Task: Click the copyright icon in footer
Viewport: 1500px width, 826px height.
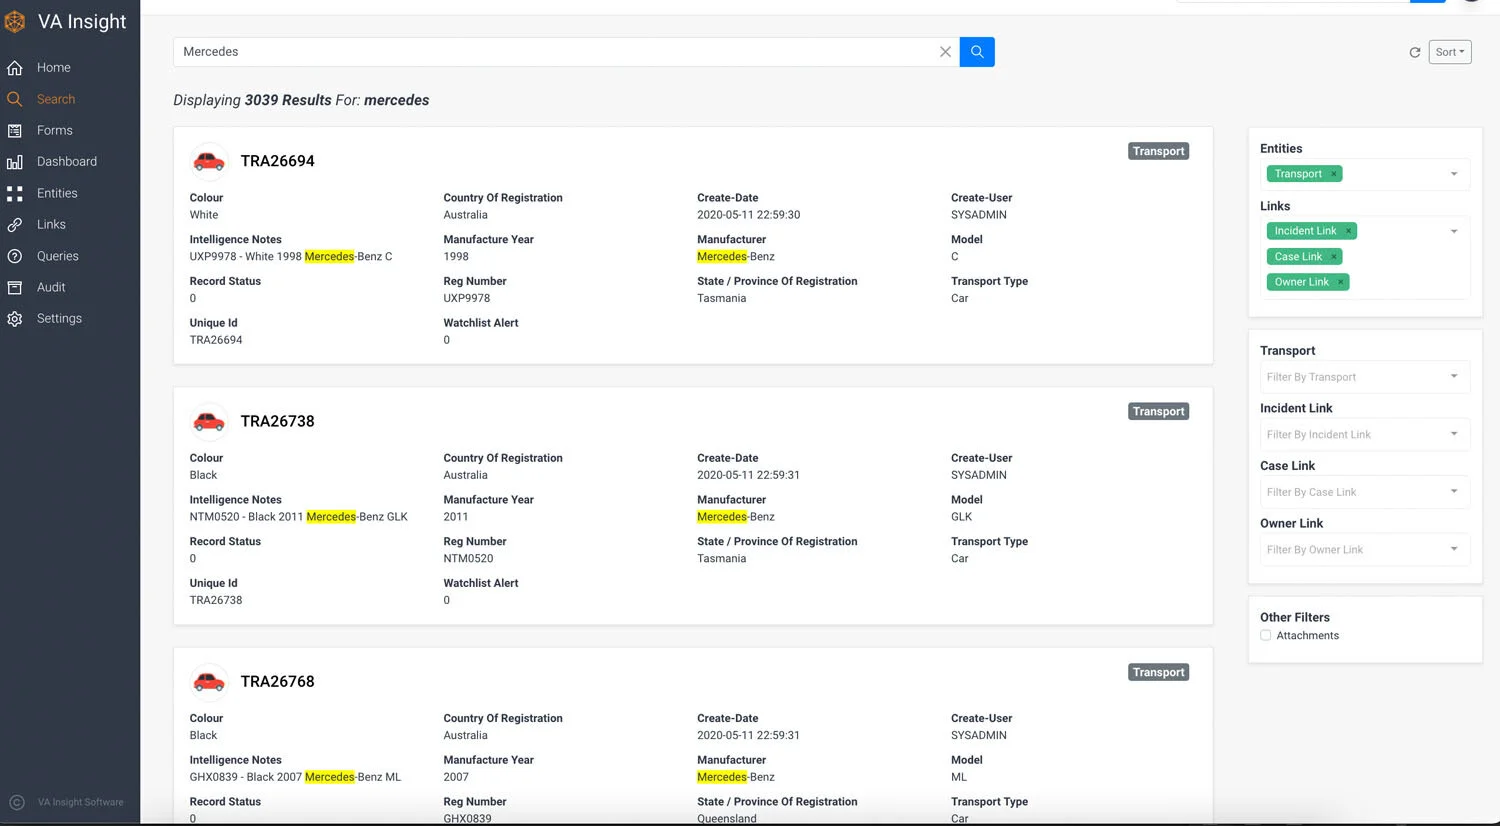Action: (17, 802)
